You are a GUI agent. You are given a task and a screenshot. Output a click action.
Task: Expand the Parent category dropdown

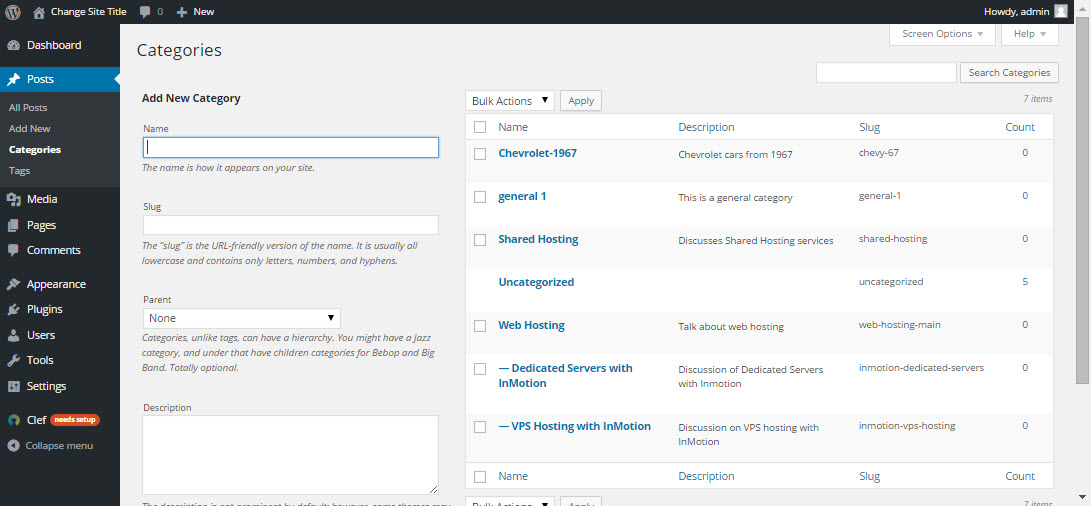pos(241,318)
